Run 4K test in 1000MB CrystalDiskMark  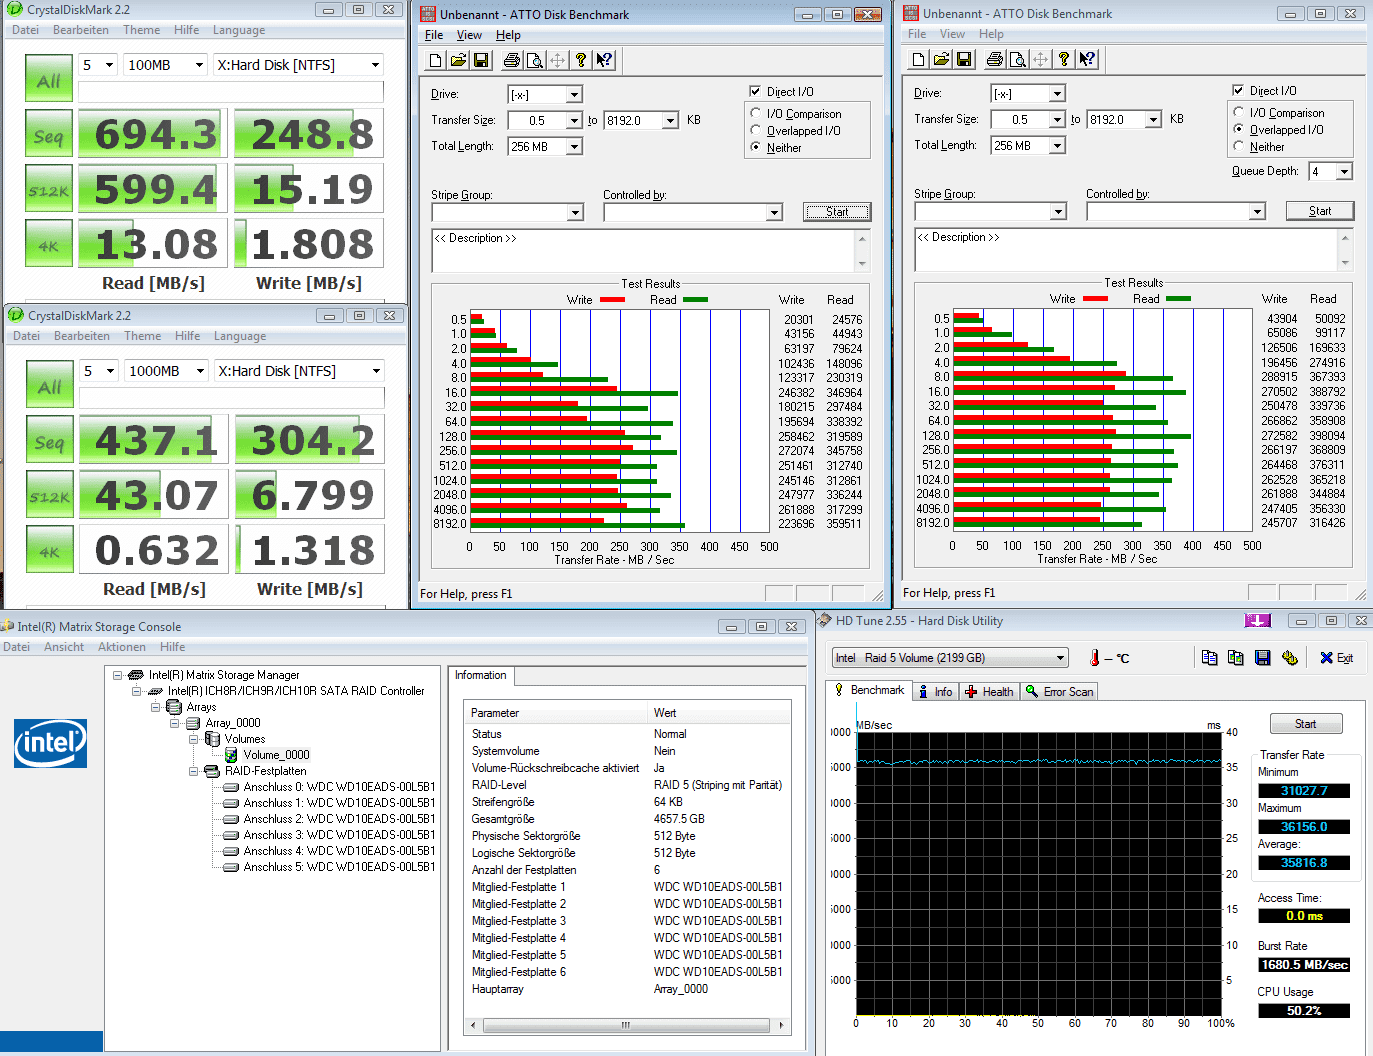(x=50, y=551)
